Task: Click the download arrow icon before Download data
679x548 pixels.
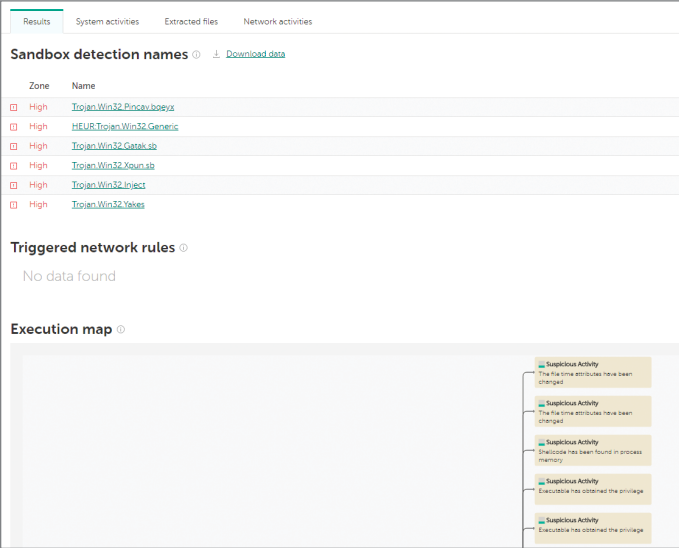Action: point(216,54)
